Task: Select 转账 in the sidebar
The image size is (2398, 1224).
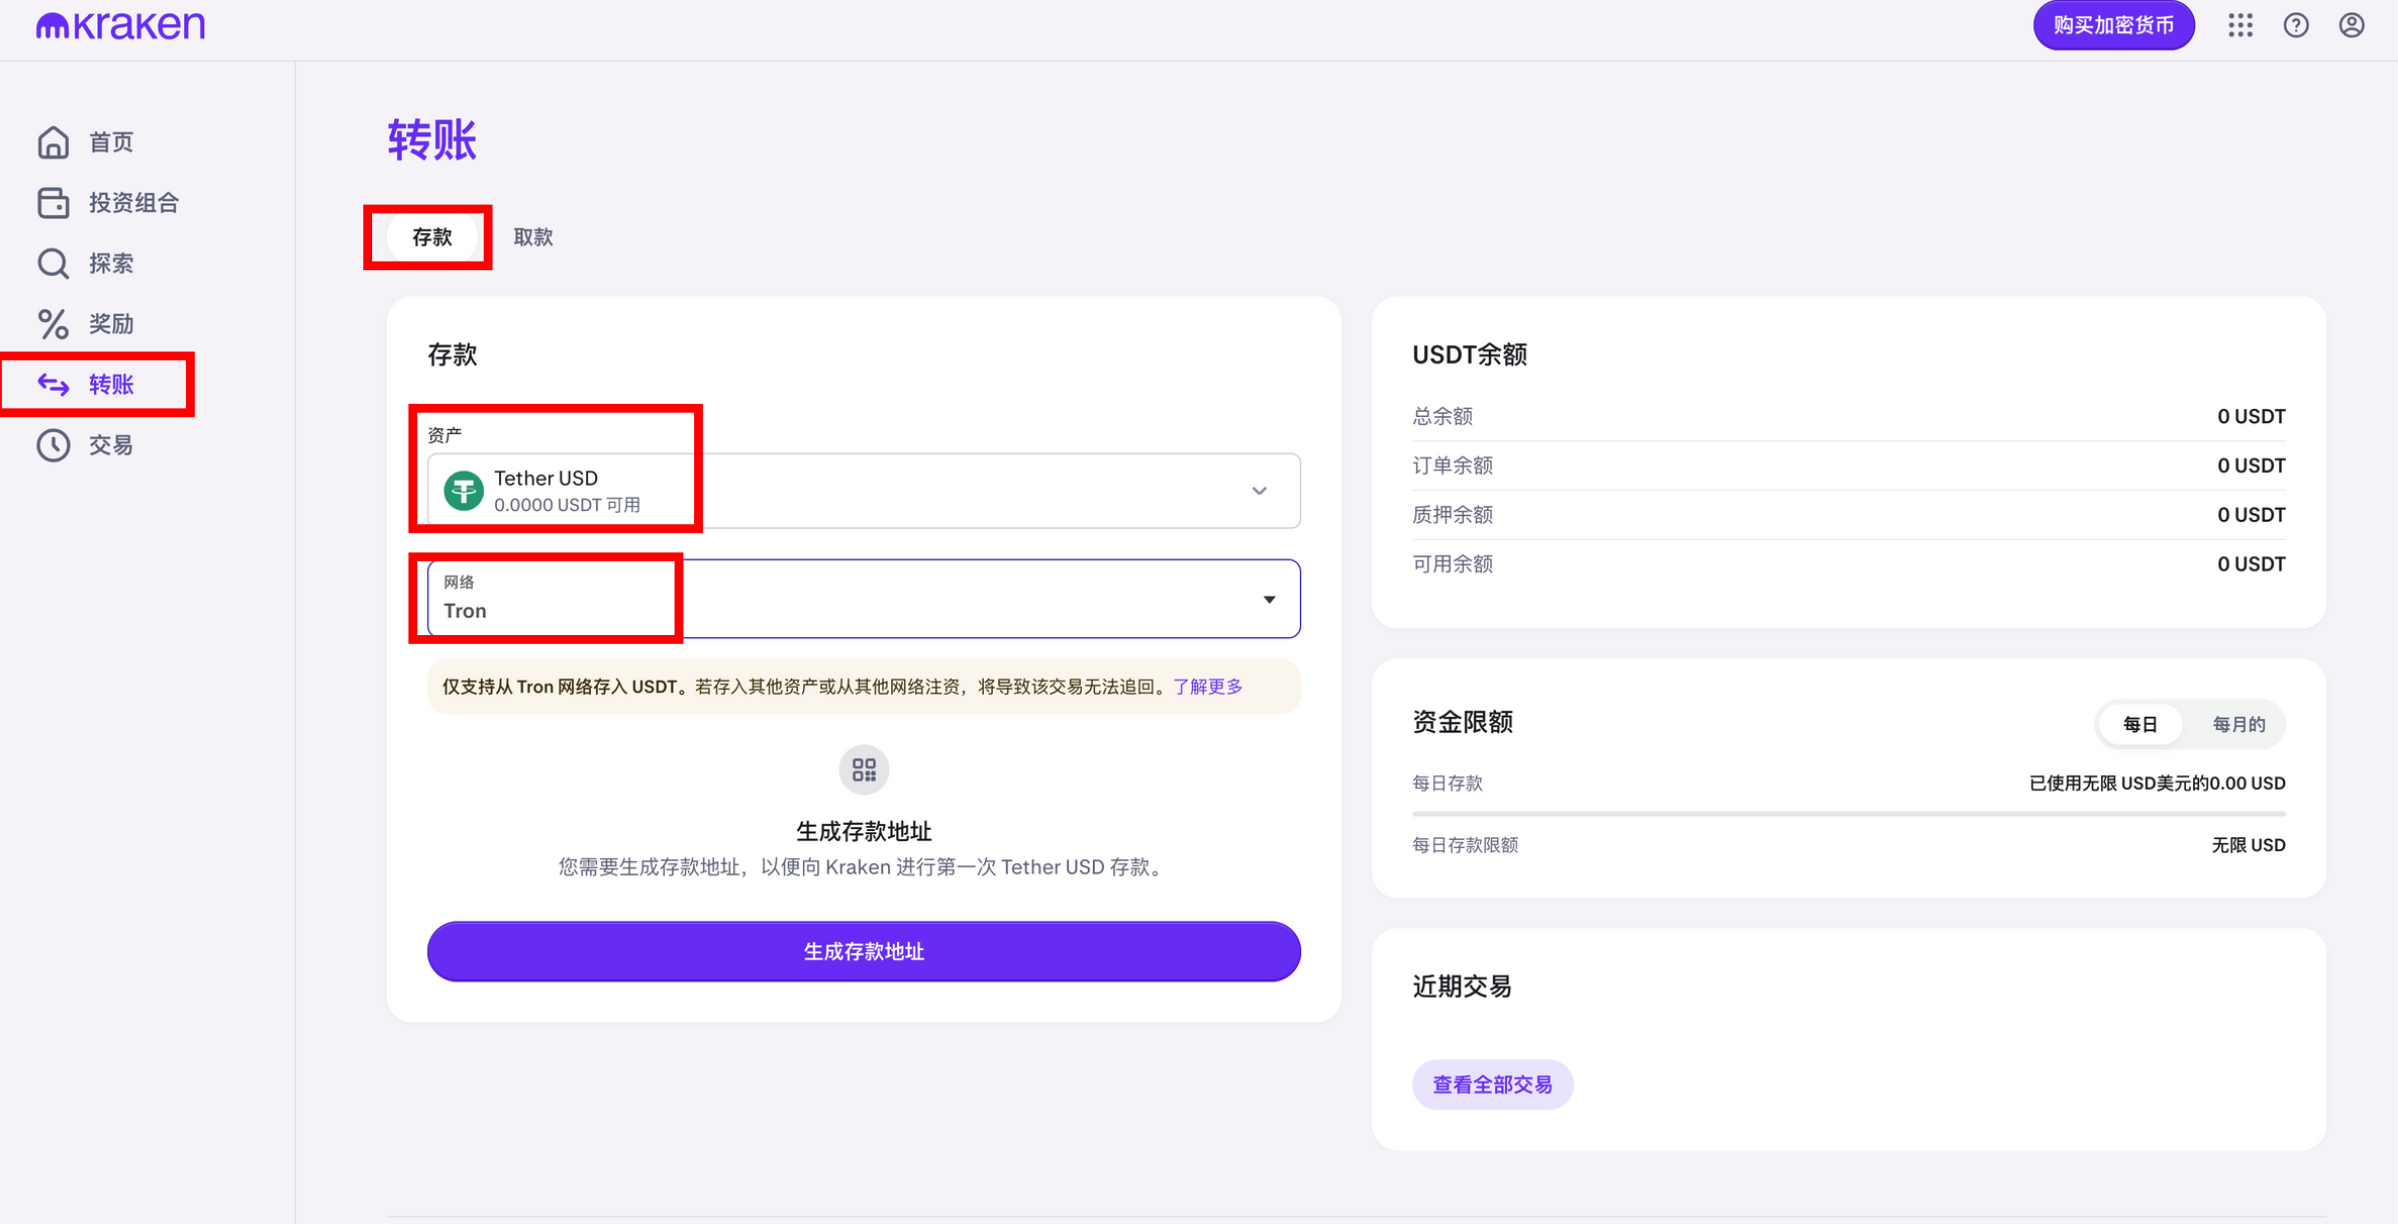Action: pyautogui.click(x=111, y=384)
